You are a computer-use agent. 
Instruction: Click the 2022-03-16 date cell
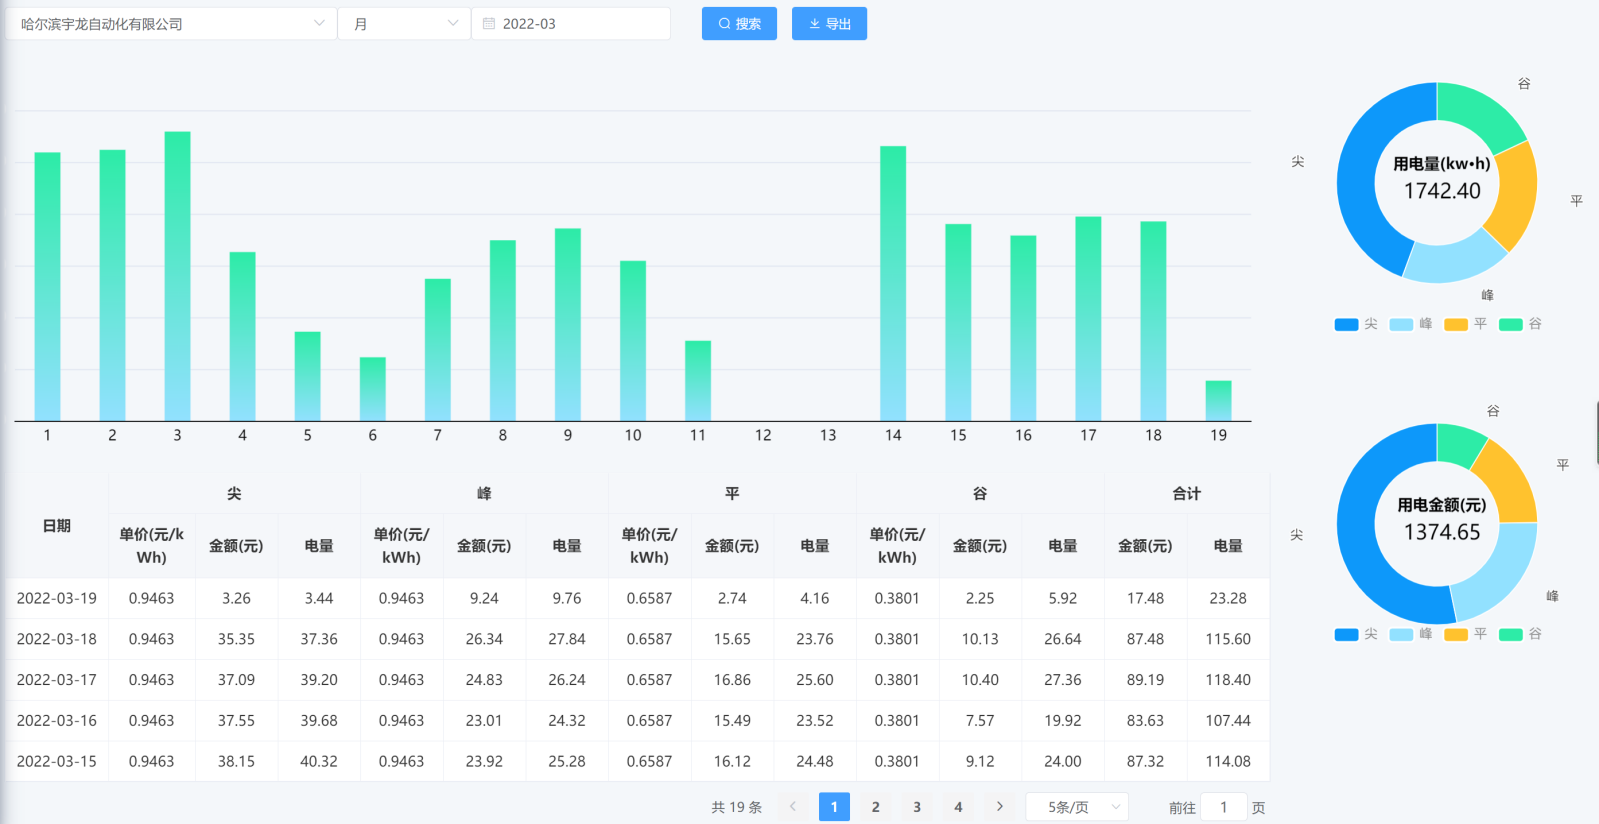(57, 720)
